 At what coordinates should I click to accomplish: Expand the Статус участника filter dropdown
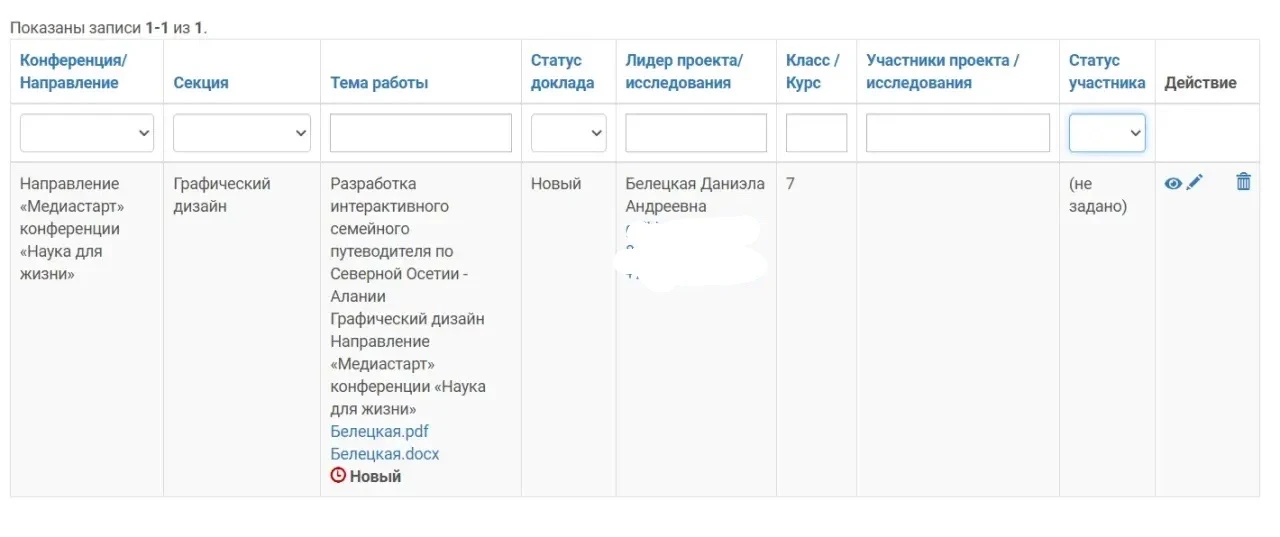click(x=1107, y=133)
